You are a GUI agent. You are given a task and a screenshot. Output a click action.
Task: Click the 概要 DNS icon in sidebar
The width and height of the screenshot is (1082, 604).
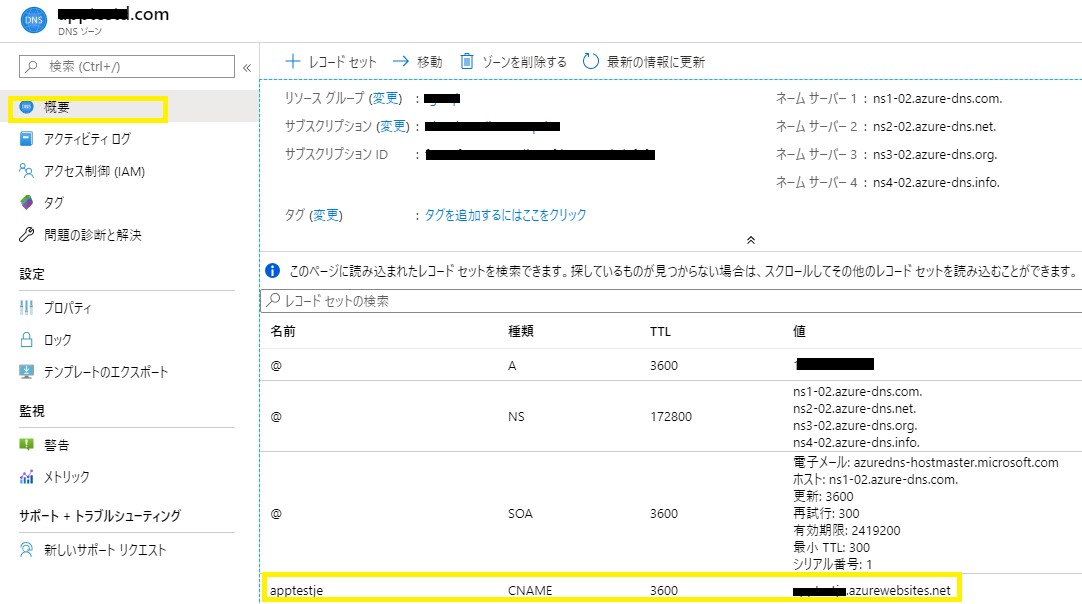[x=26, y=107]
